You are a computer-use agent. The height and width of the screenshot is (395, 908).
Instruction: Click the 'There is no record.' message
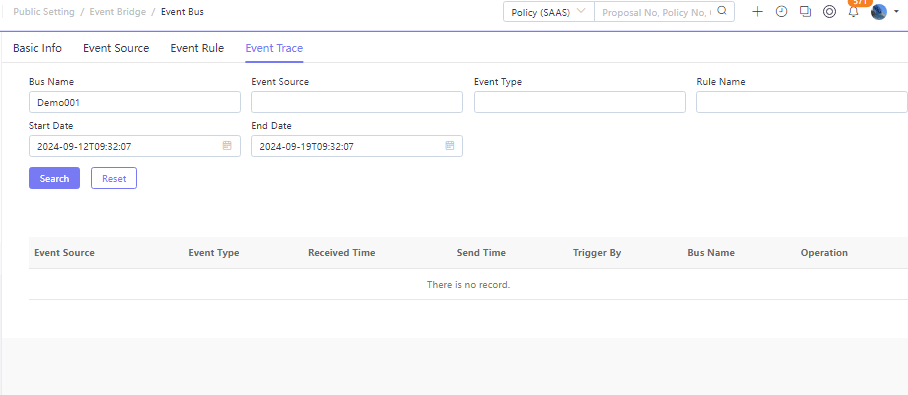pos(468,284)
